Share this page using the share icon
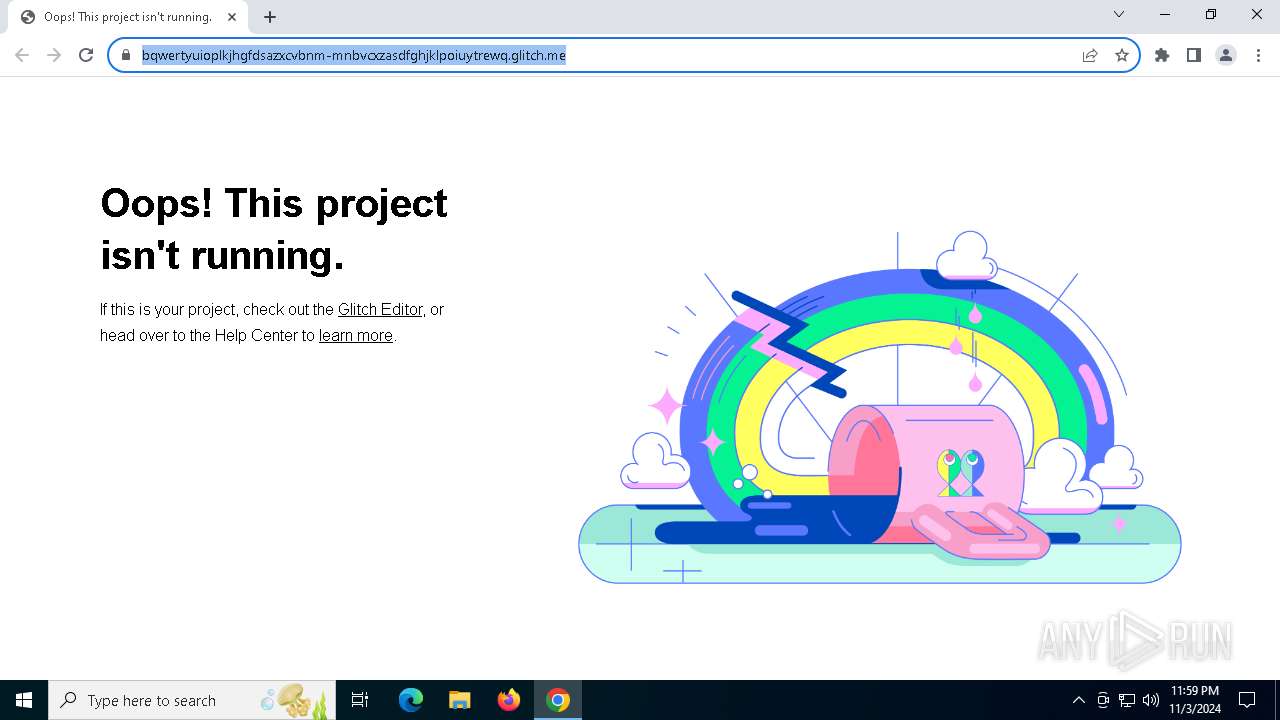1280x720 pixels. point(1090,55)
